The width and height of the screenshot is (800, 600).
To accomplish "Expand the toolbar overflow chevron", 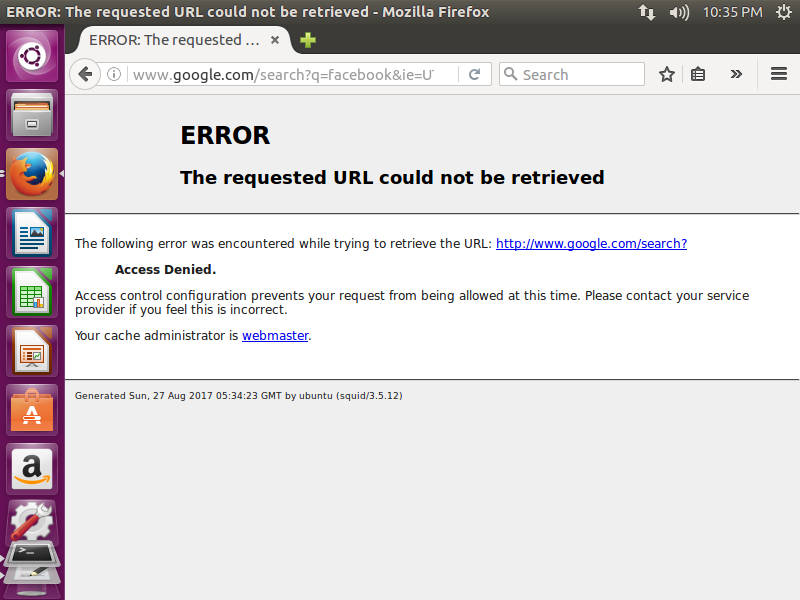I will point(736,73).
